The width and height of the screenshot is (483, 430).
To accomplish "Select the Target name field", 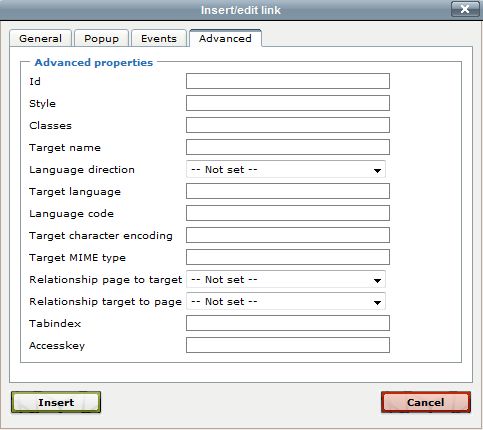I will [288, 147].
